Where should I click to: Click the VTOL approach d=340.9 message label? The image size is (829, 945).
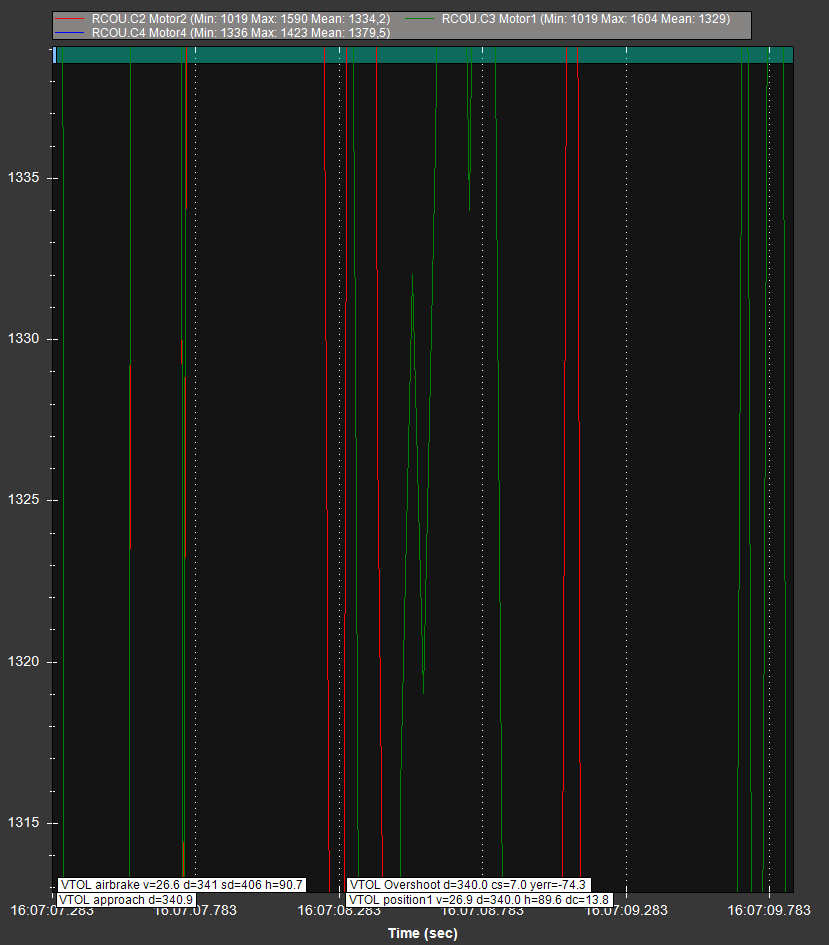coord(127,900)
